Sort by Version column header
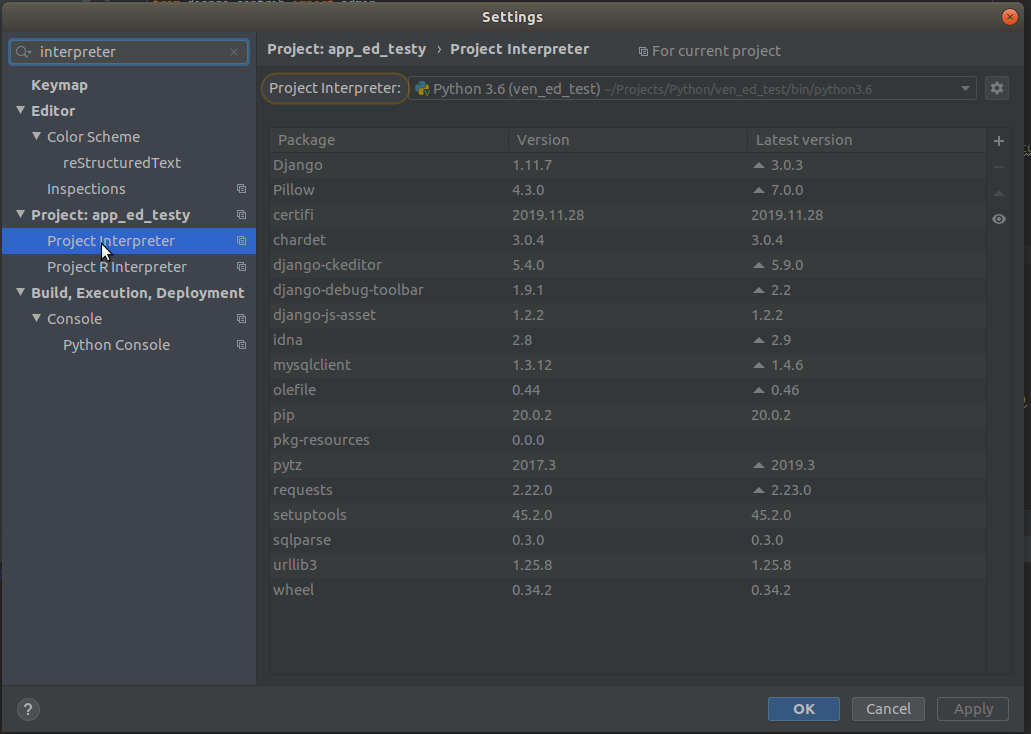Viewport: 1031px width, 734px height. point(627,140)
